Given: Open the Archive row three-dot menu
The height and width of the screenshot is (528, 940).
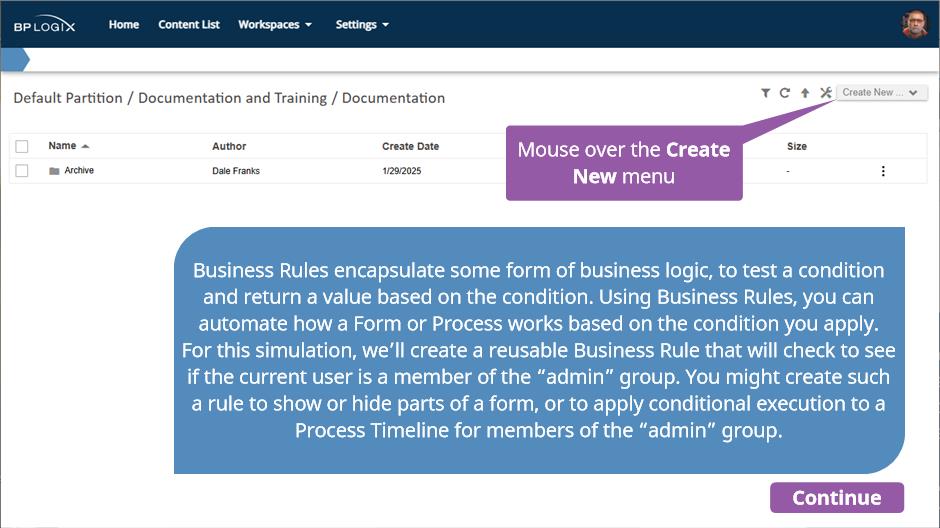Looking at the screenshot, I should click(883, 171).
